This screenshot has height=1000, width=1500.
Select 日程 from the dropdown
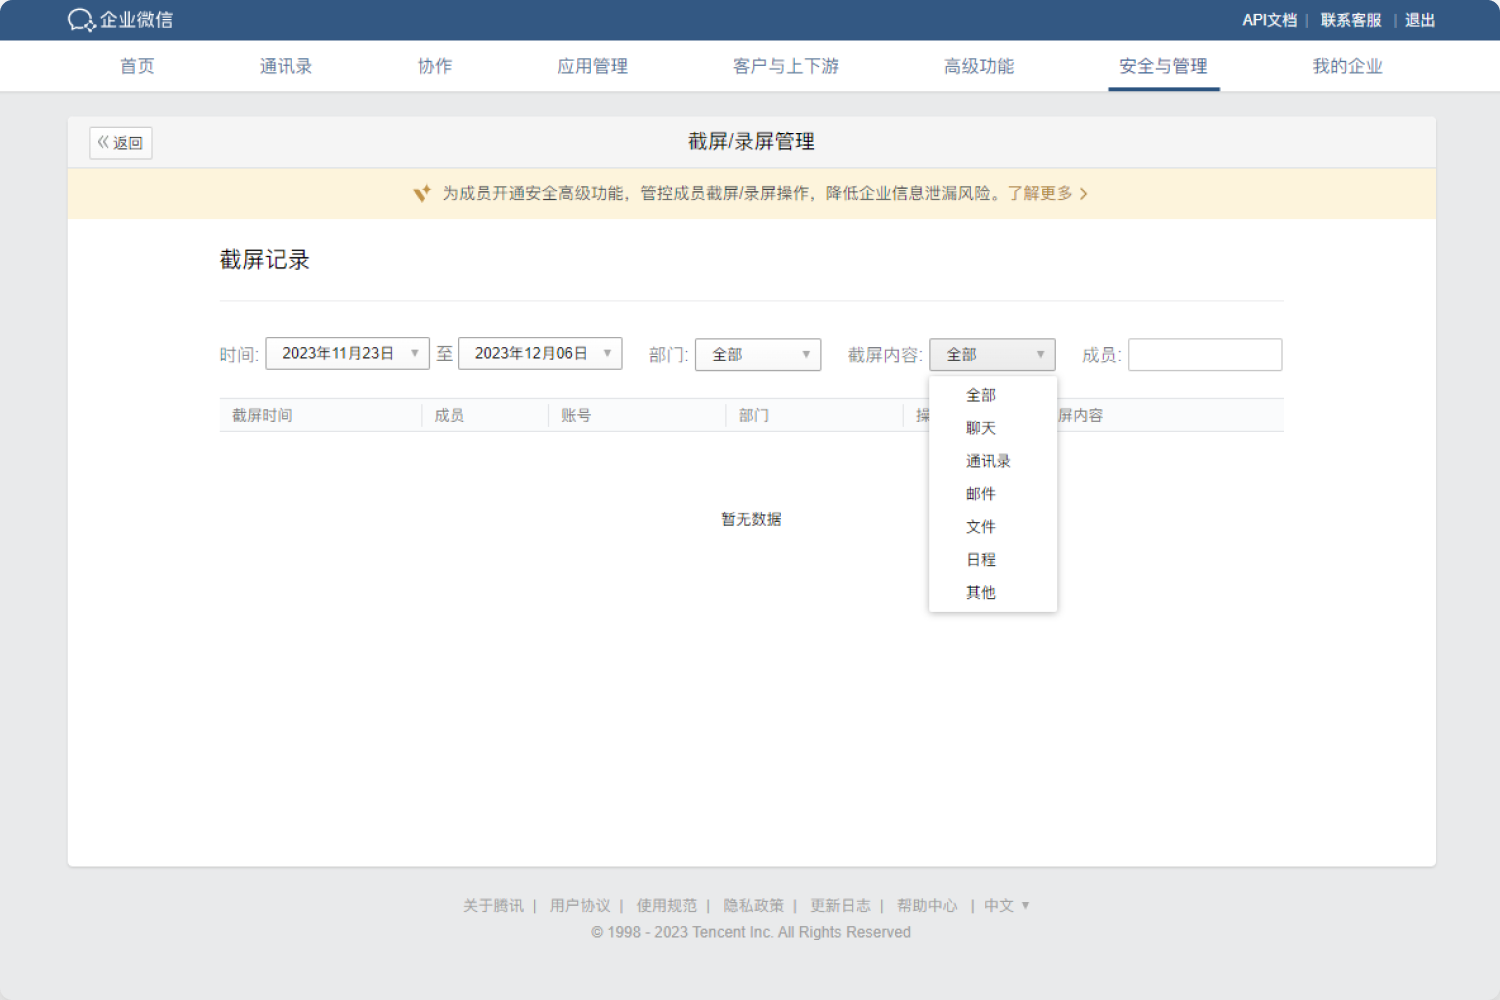point(981,559)
